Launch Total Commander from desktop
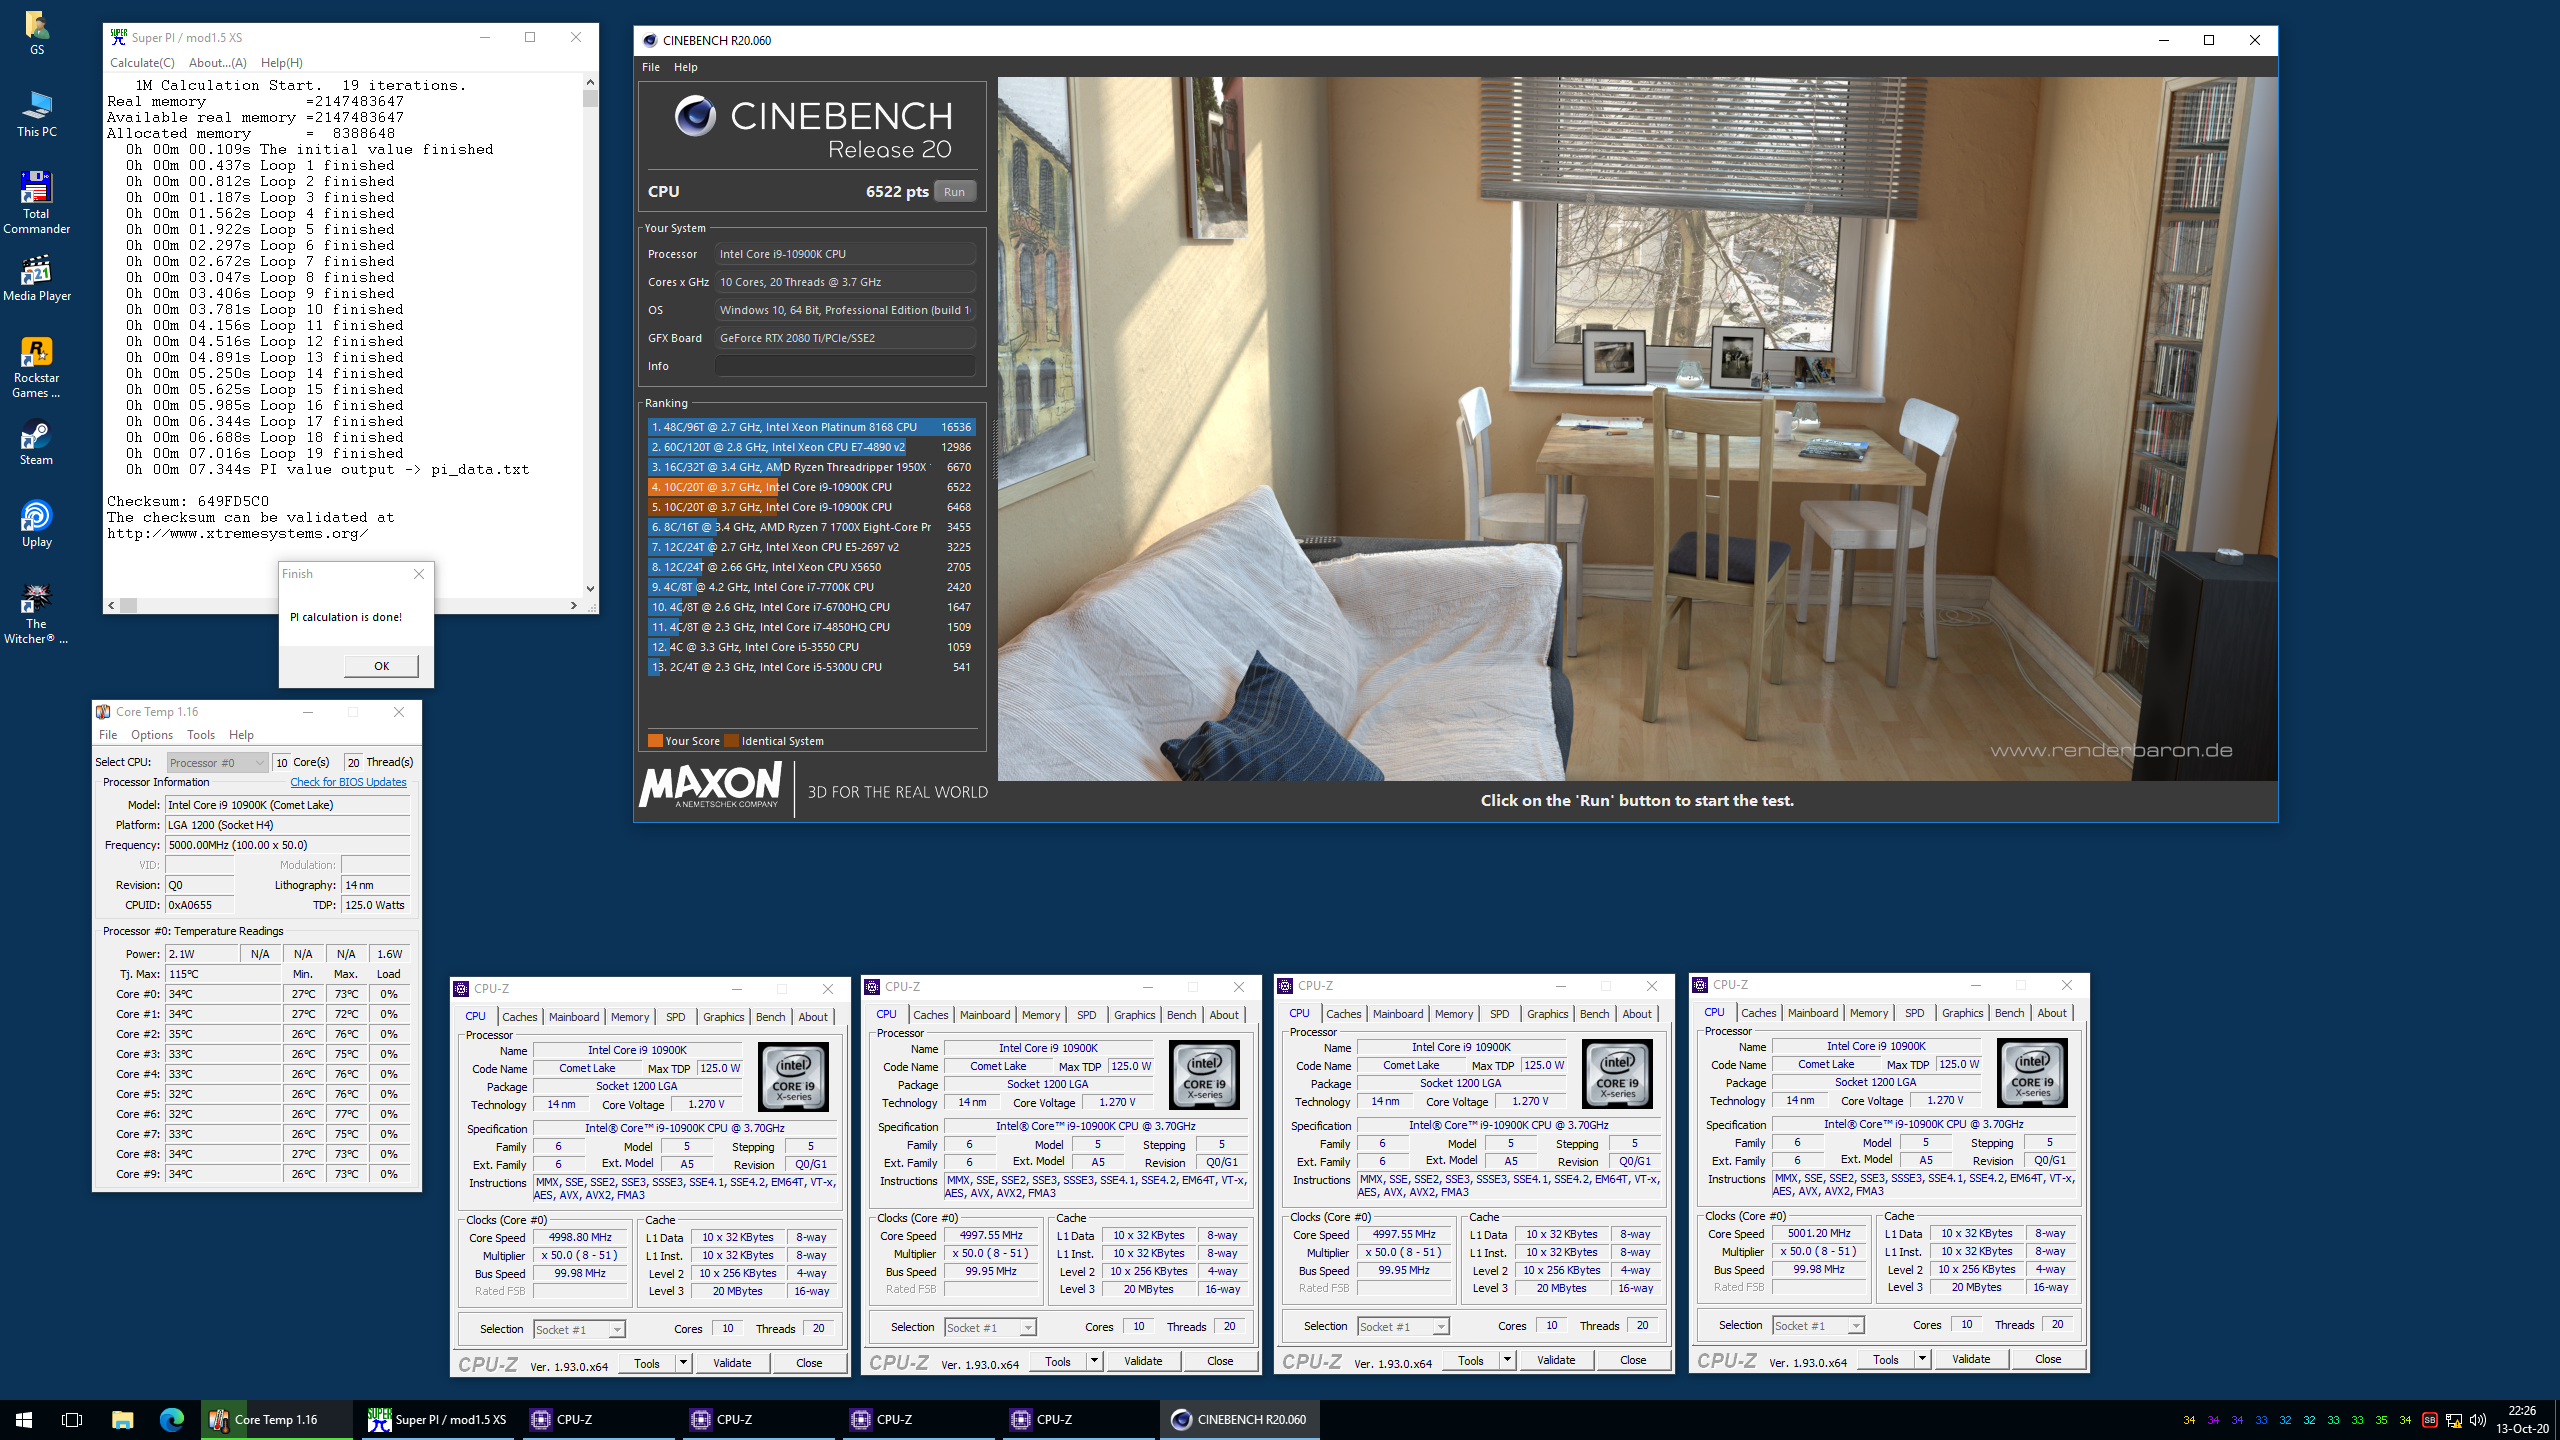2560x1440 pixels. pyautogui.click(x=37, y=204)
